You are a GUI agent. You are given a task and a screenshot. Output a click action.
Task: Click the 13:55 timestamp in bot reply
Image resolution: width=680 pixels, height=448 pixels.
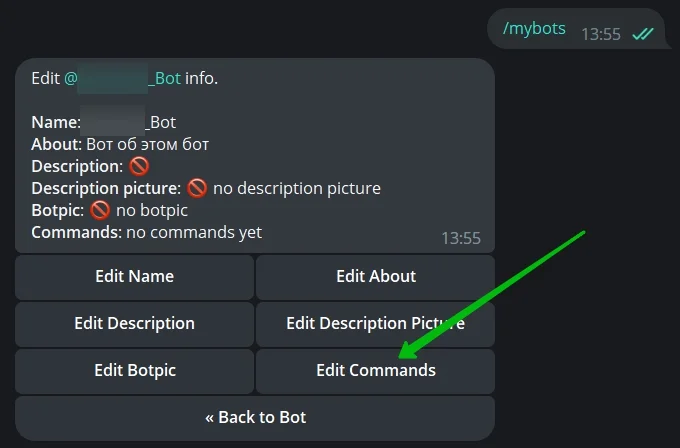click(x=460, y=238)
